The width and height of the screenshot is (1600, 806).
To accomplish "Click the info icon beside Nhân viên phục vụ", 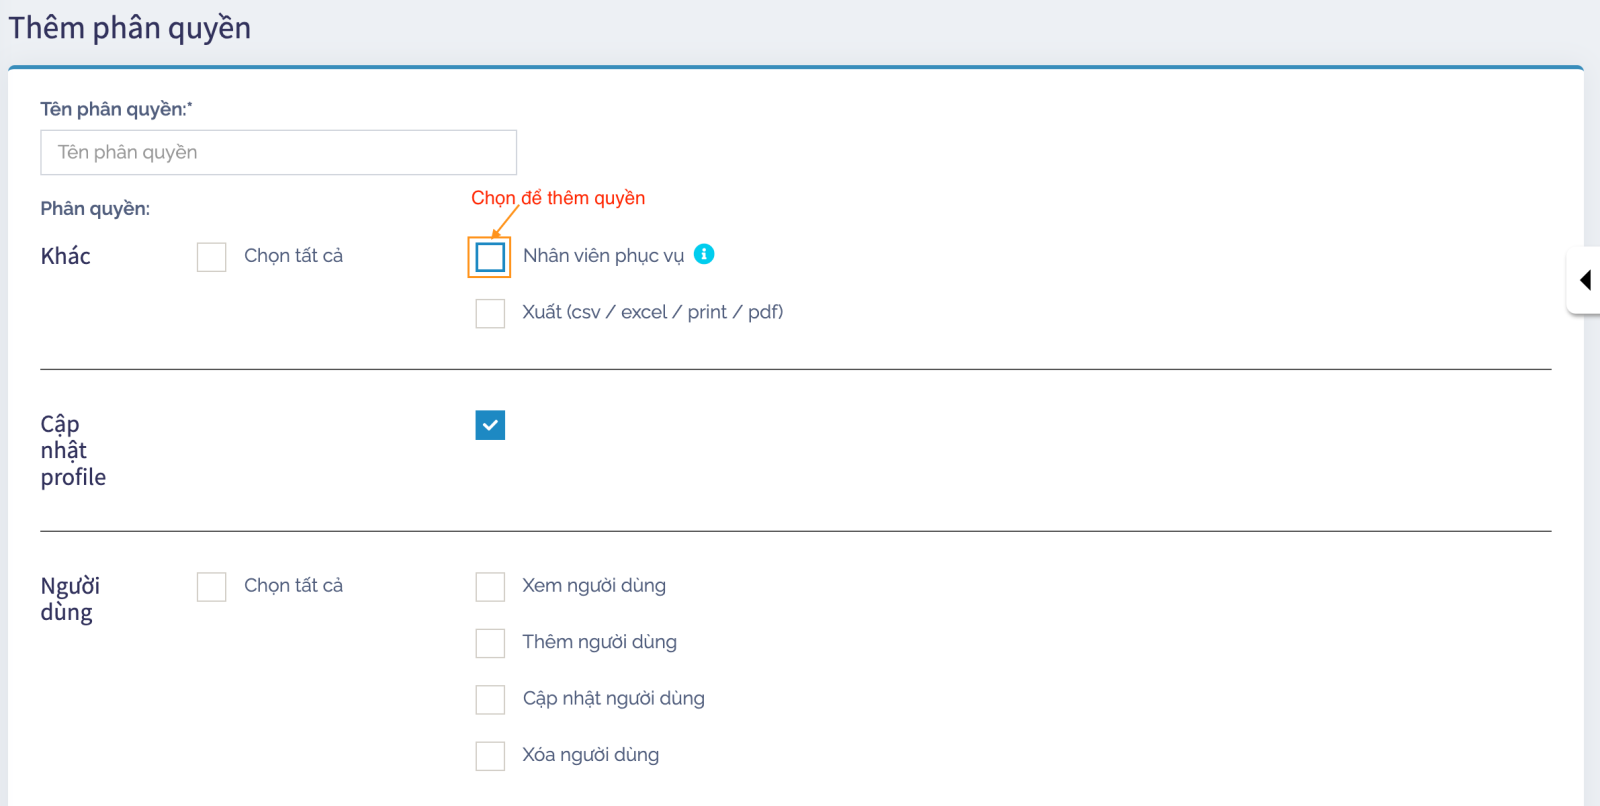I will 704,254.
